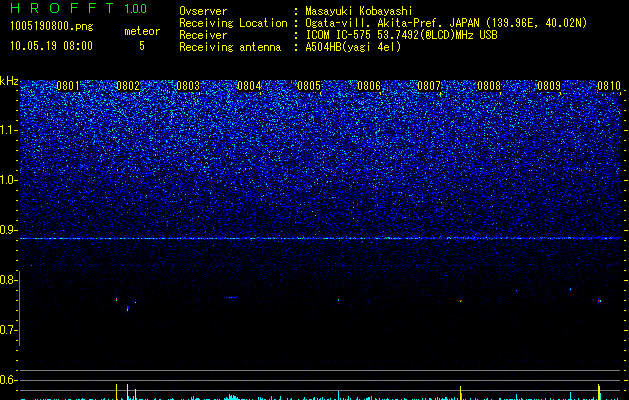Click the tall yellow spike below 0807

(x=461, y=393)
